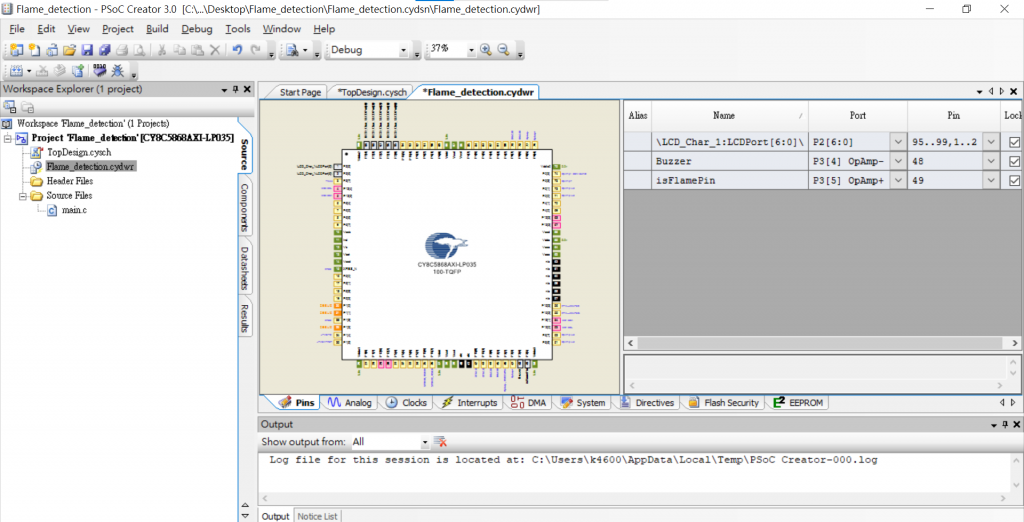The width and height of the screenshot is (1024, 522).
Task: Open the Project menu
Action: [x=118, y=29]
